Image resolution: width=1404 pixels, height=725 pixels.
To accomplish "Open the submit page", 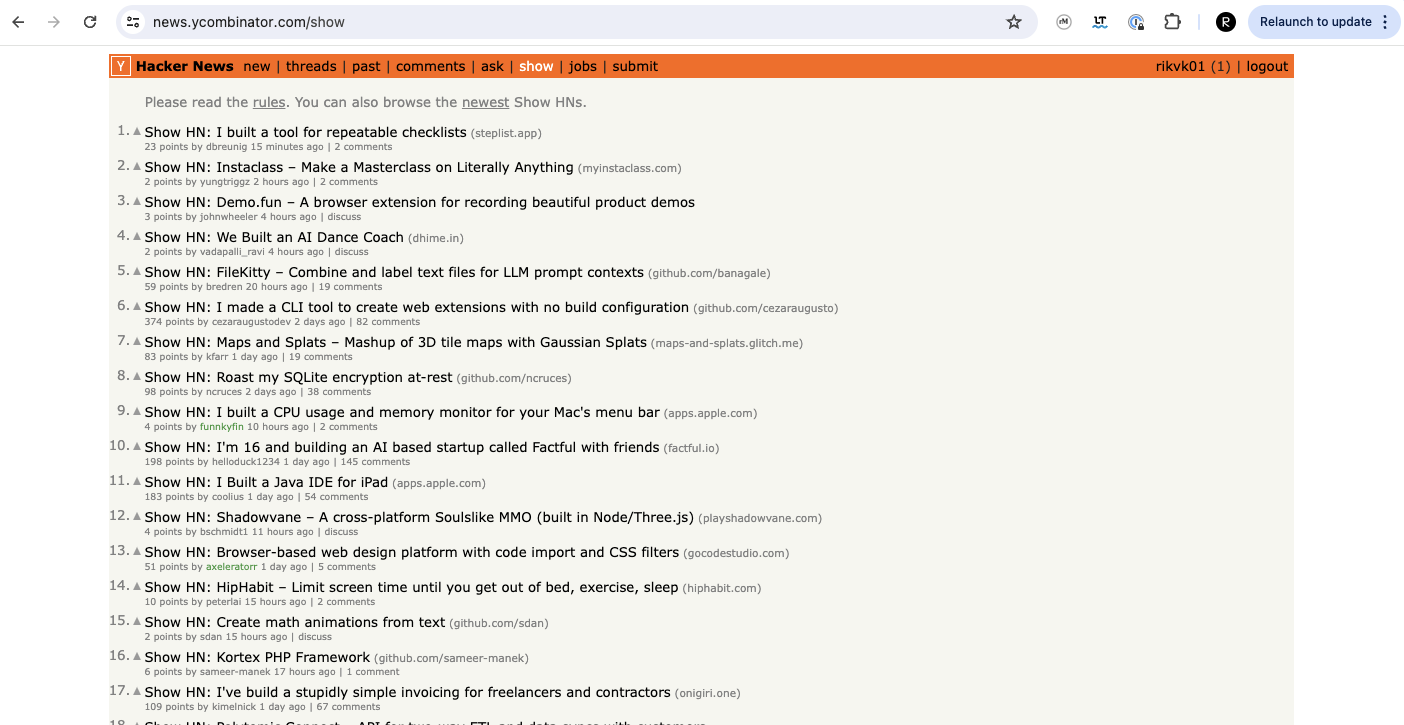I will pyautogui.click(x=635, y=66).
